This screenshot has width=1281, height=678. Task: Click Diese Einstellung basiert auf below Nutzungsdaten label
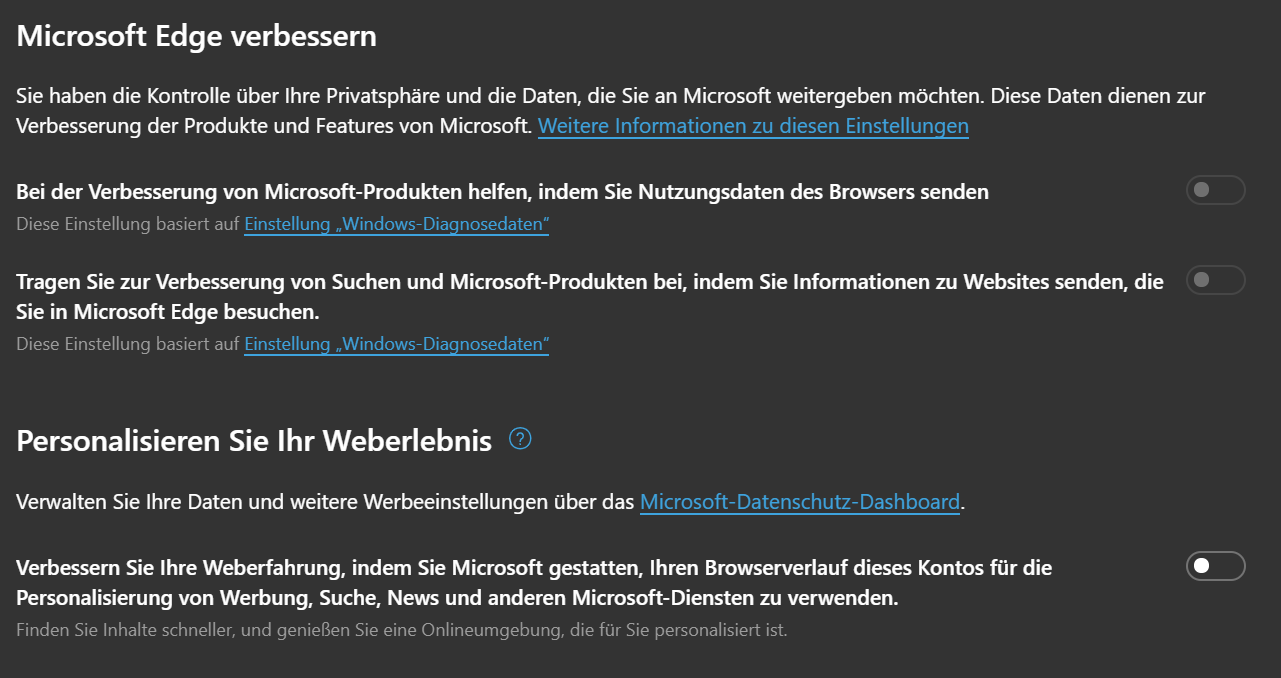[128, 224]
